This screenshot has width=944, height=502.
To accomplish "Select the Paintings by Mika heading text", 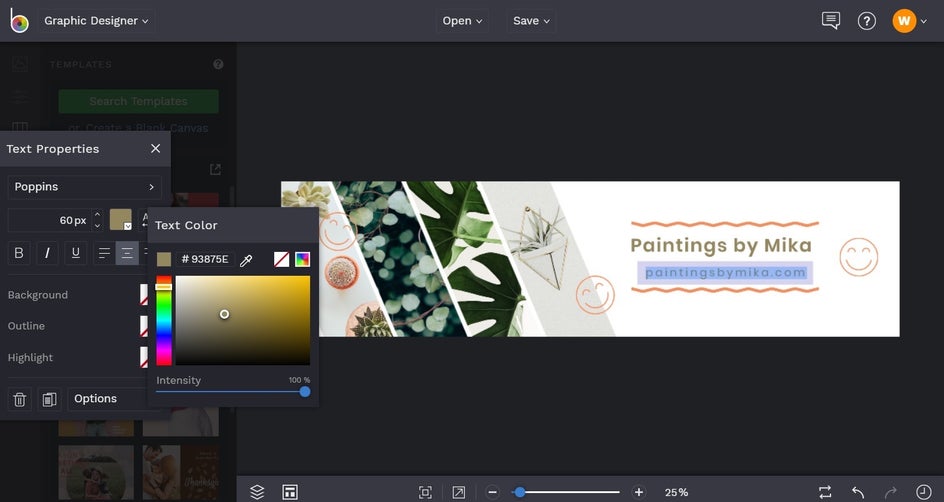I will point(721,246).
